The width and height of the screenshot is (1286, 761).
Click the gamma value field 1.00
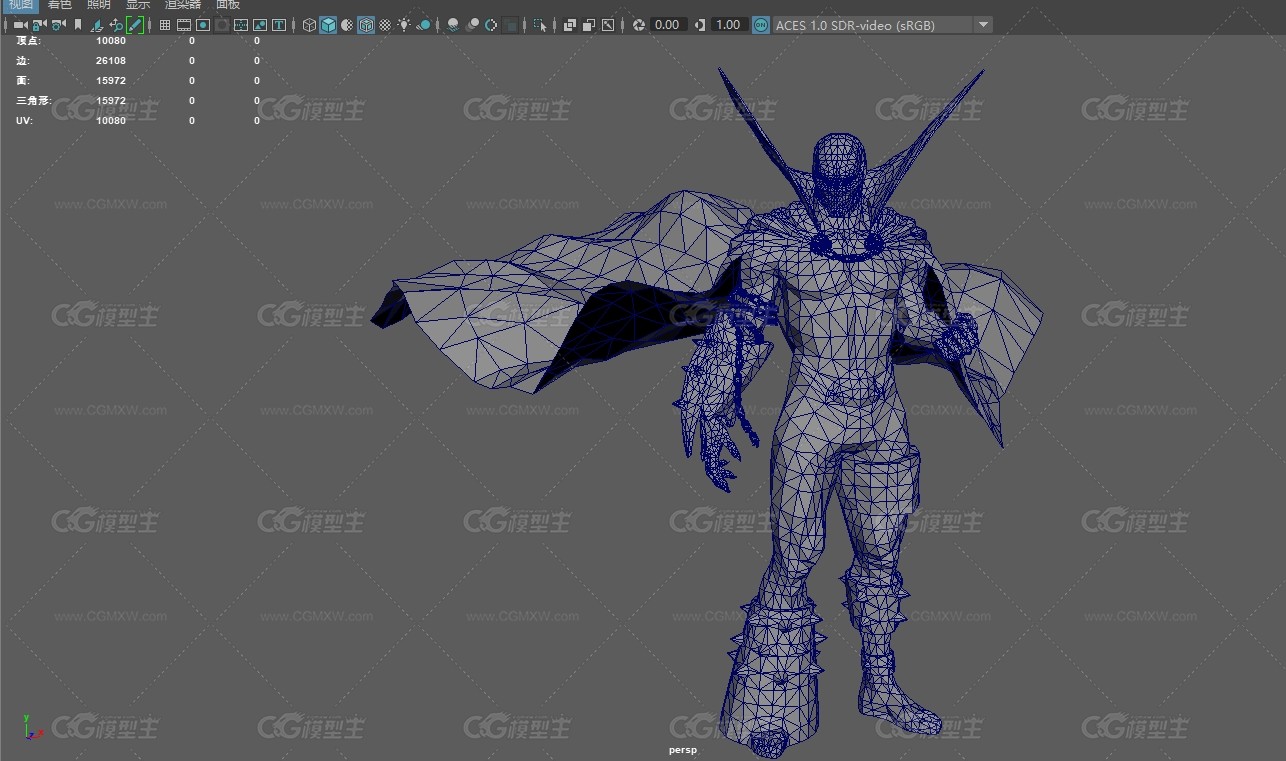(729, 25)
